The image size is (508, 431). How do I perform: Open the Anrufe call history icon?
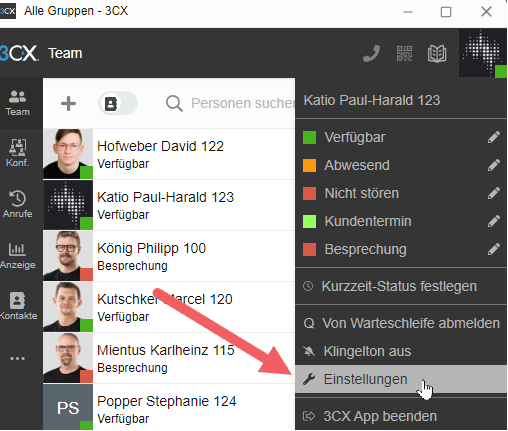click(x=18, y=204)
